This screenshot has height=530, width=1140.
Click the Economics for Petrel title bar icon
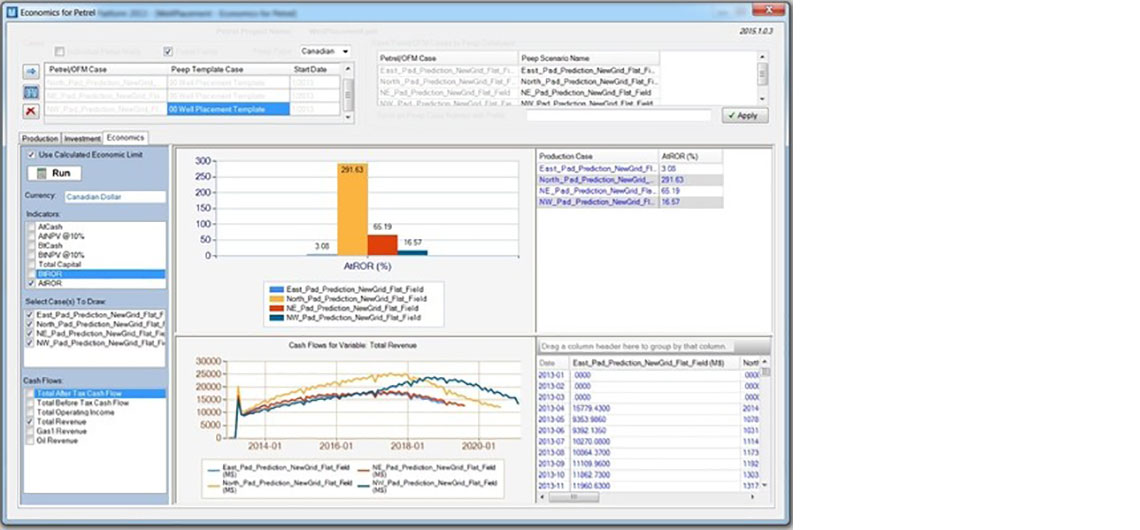(11, 9)
